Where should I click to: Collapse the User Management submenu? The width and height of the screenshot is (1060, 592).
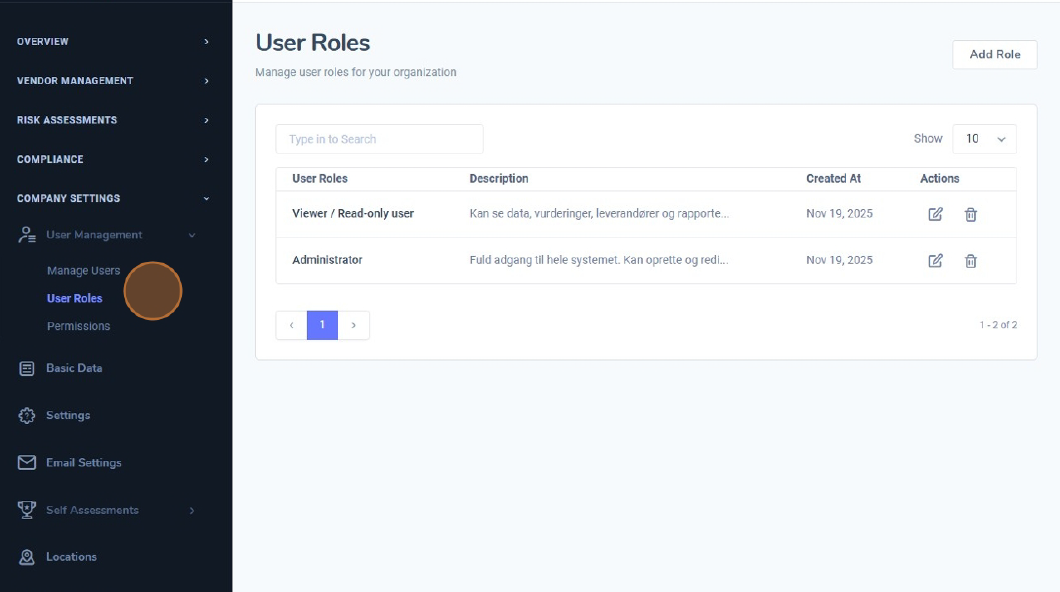192,235
